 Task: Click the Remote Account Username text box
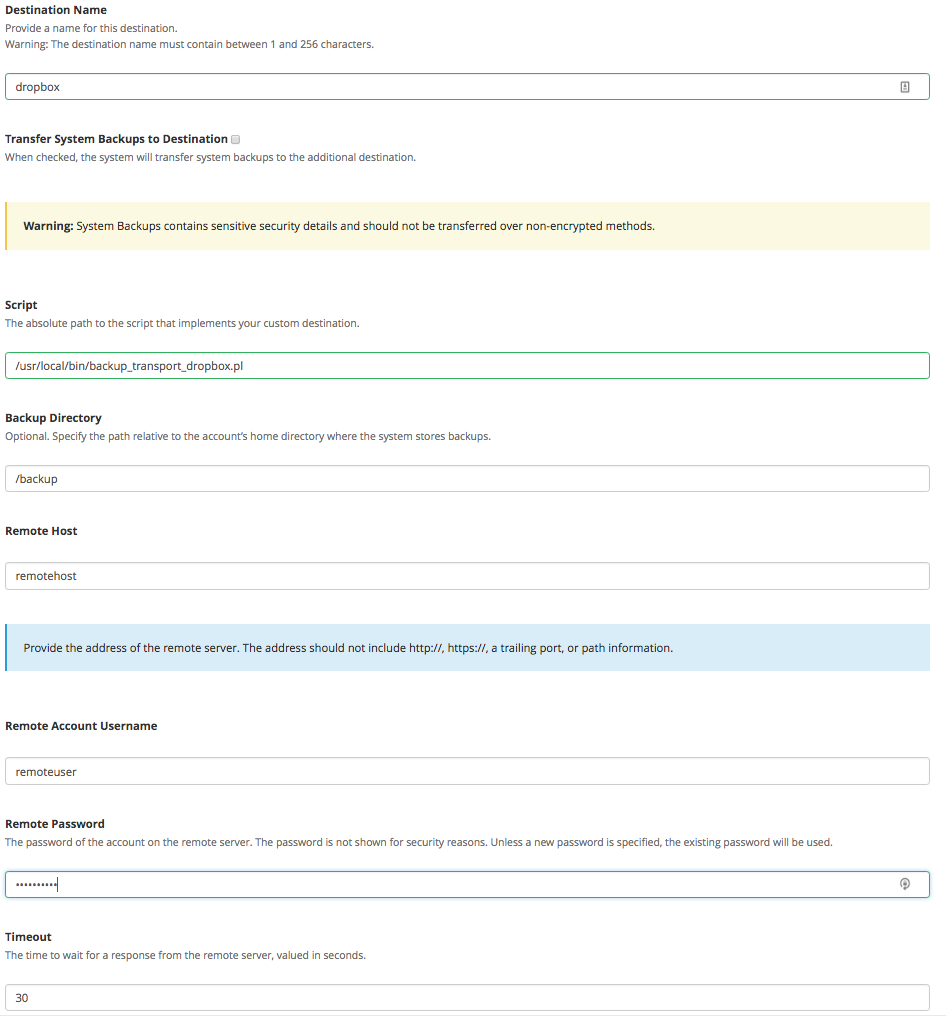pos(467,772)
